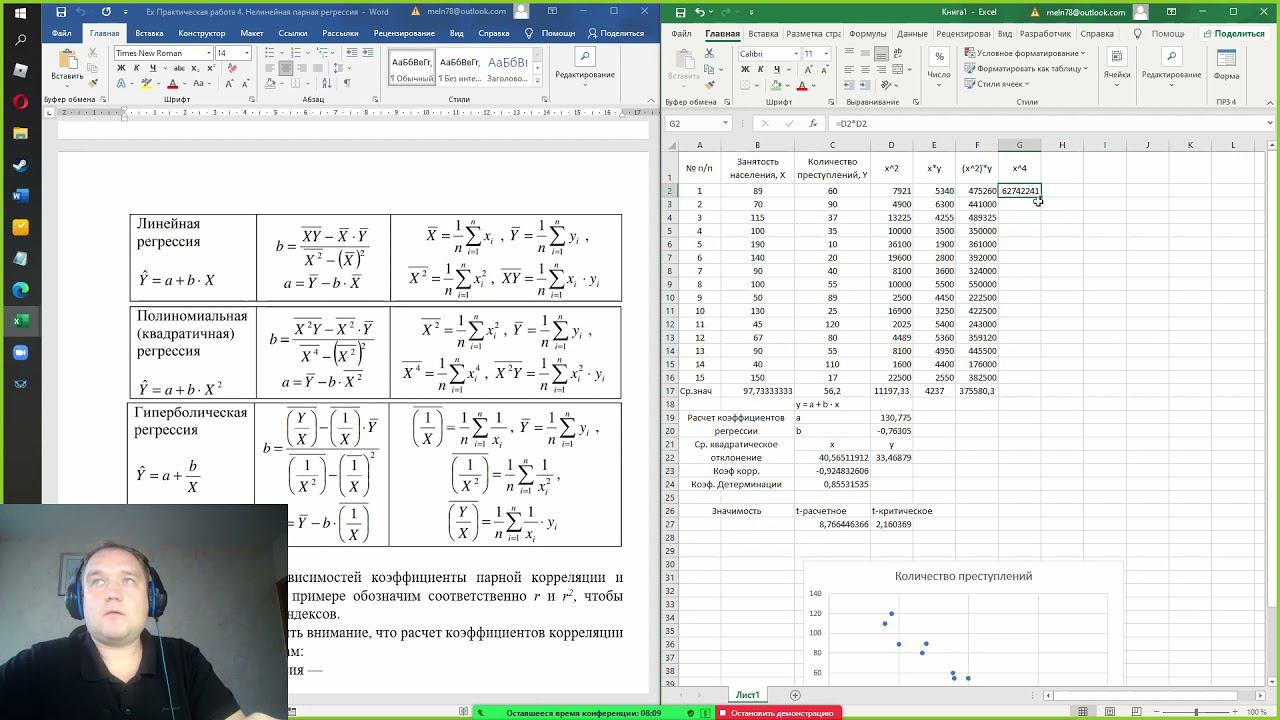
Task: Click Excel zoom slider handle
Action: point(1195,712)
